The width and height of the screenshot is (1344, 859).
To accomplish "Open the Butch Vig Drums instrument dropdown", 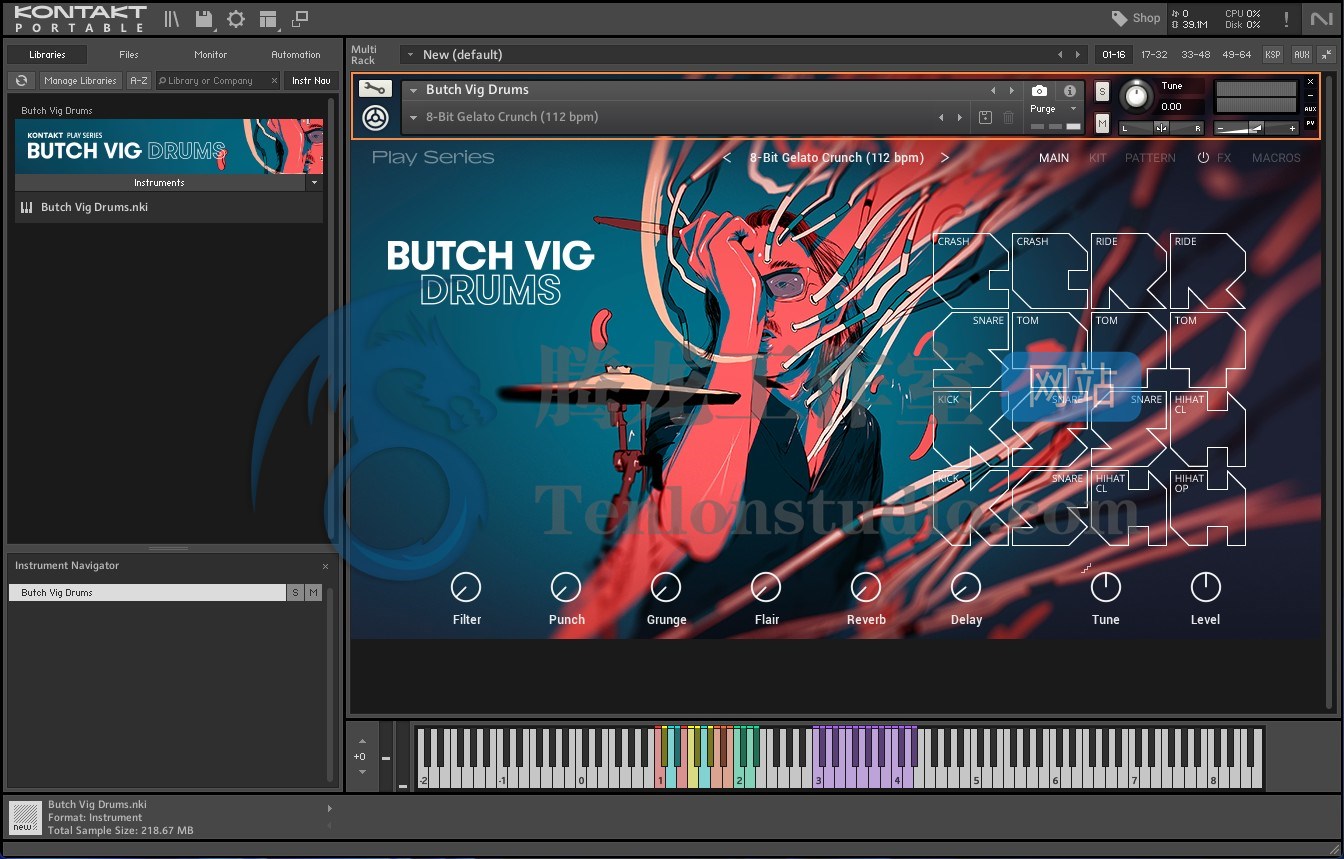I will (413, 90).
